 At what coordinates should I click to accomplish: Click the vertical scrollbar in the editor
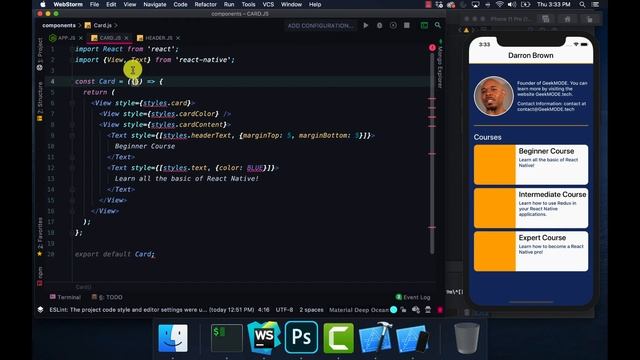point(432,153)
